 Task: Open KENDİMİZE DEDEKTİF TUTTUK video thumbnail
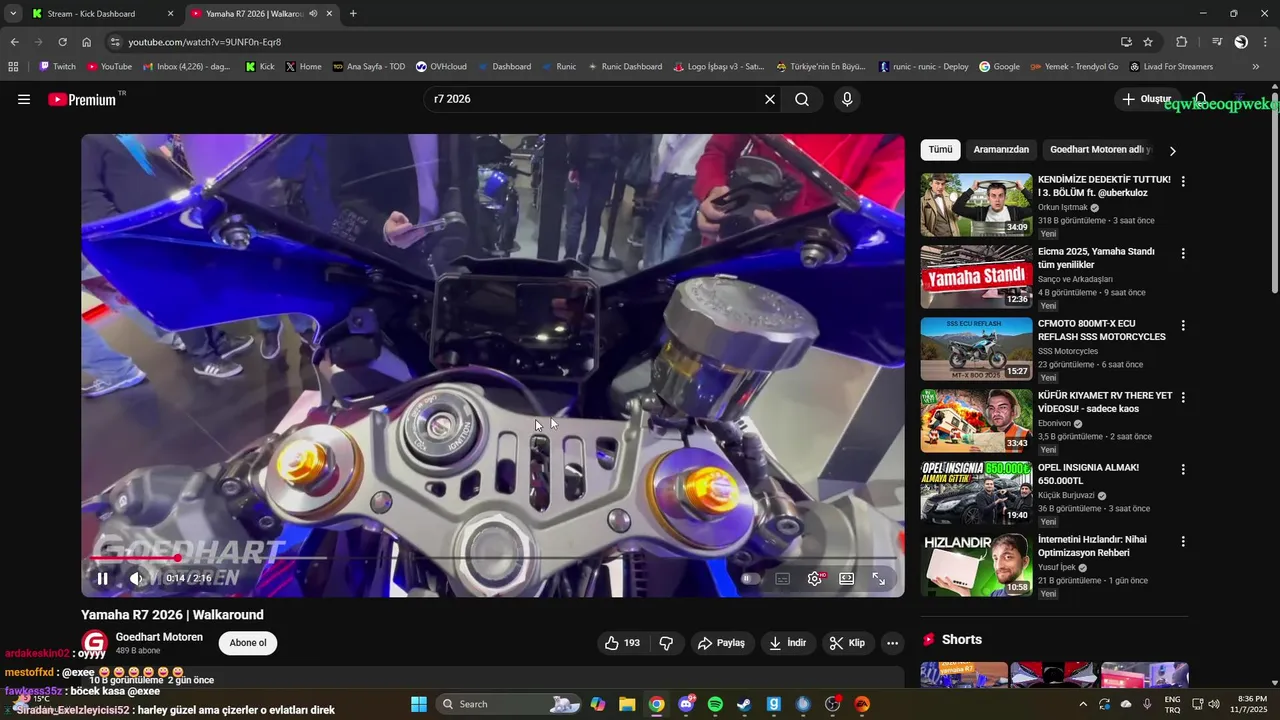click(x=976, y=205)
